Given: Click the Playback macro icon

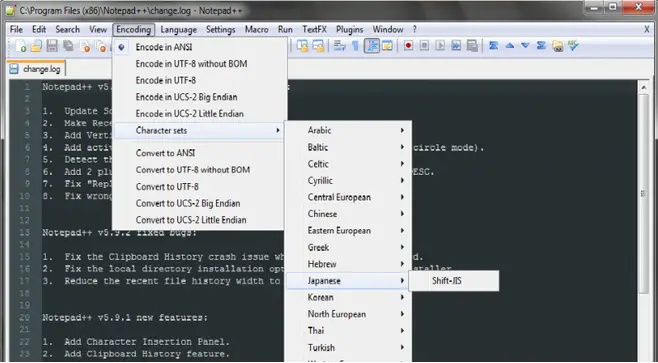Looking at the screenshot, I should 440,46.
